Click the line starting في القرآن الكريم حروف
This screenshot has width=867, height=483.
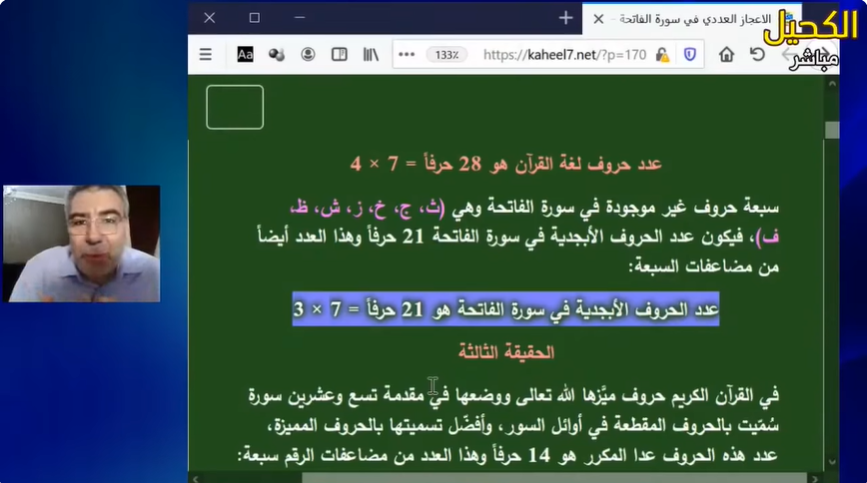tap(514, 395)
